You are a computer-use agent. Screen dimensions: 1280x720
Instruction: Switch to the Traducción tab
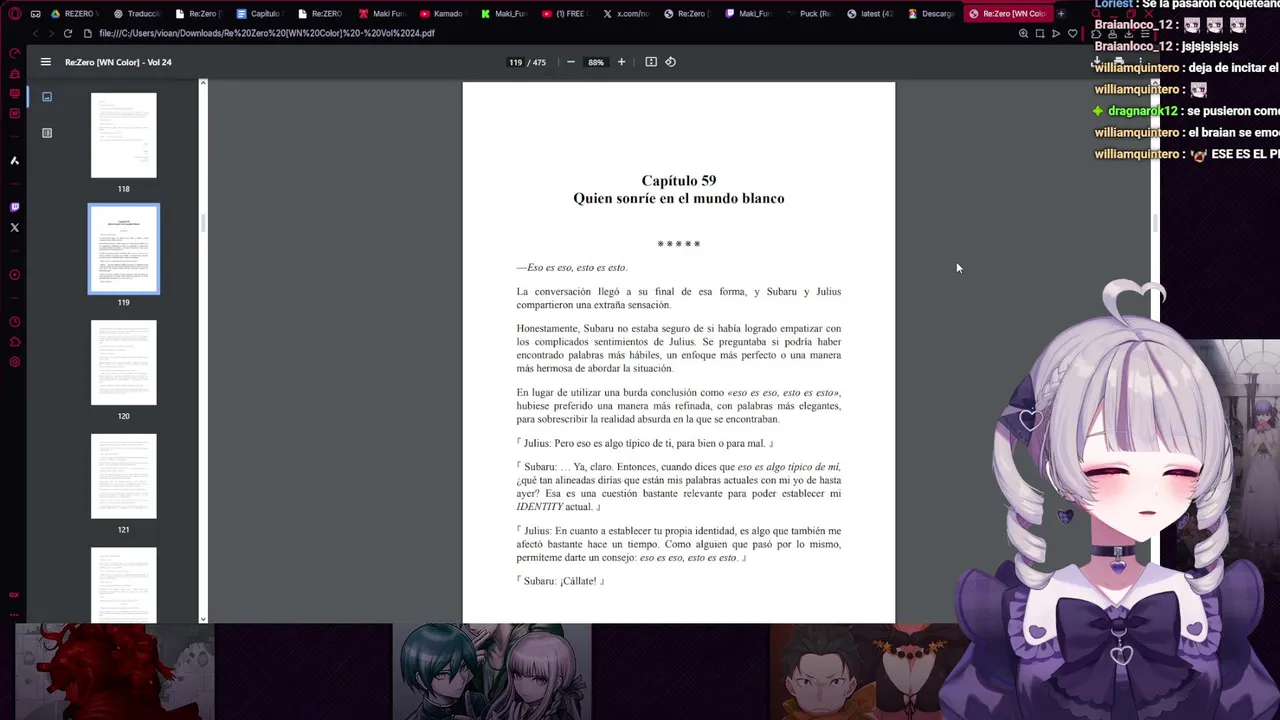[137, 14]
